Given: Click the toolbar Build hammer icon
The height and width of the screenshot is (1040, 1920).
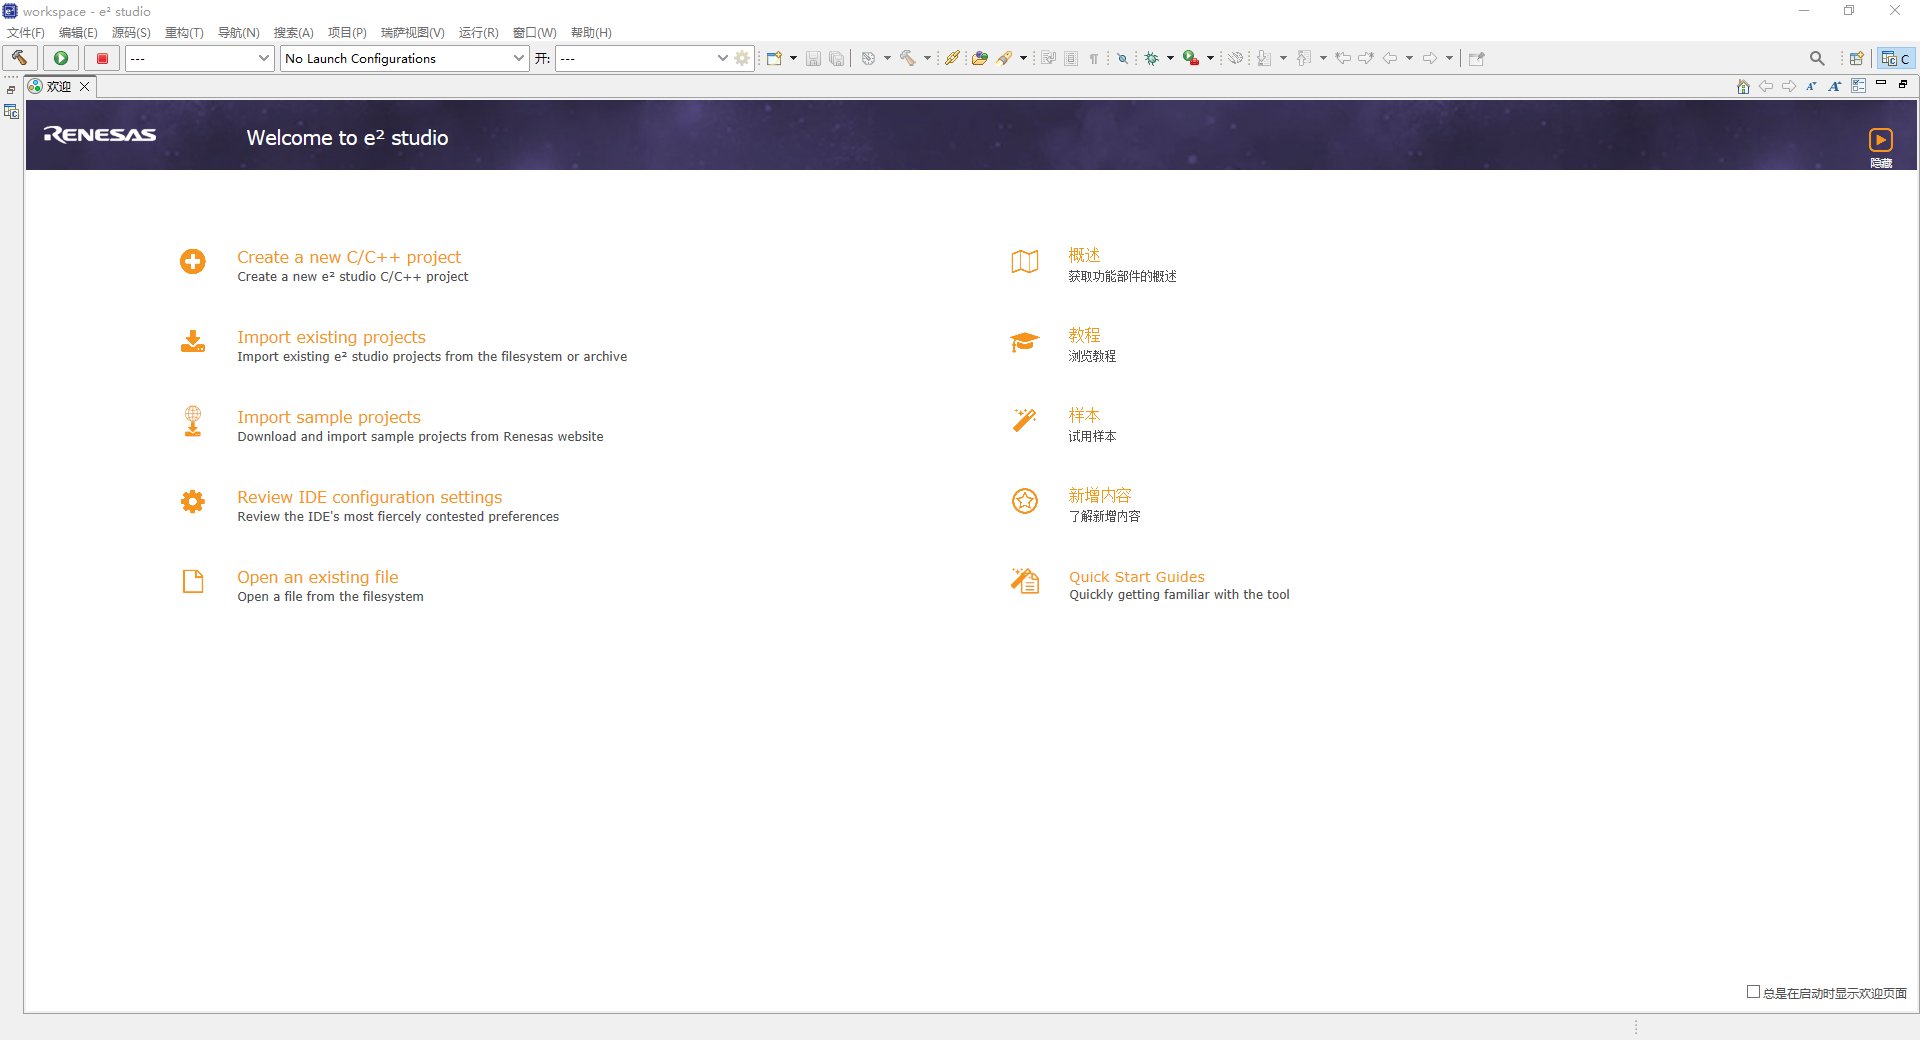Looking at the screenshot, I should (x=908, y=58).
